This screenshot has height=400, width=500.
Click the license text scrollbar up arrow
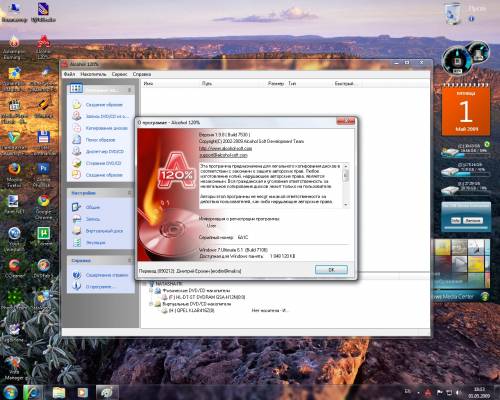coord(346,166)
